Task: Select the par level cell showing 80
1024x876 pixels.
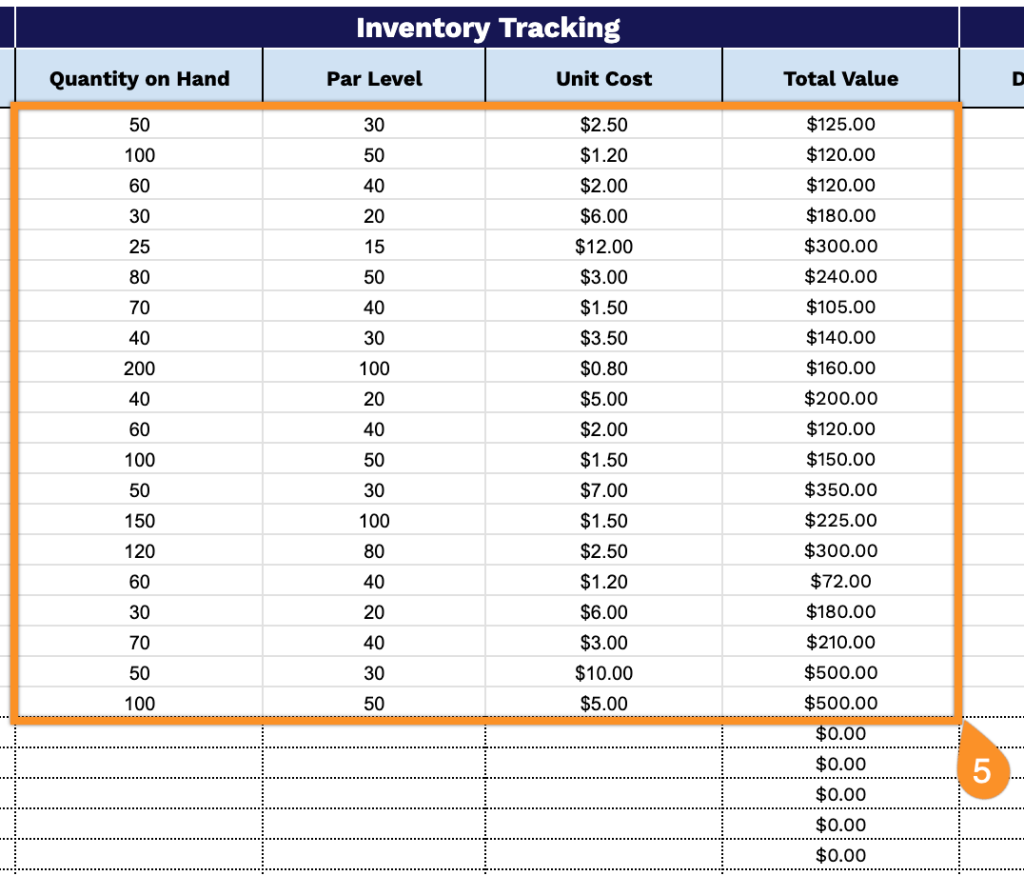Action: 374,551
